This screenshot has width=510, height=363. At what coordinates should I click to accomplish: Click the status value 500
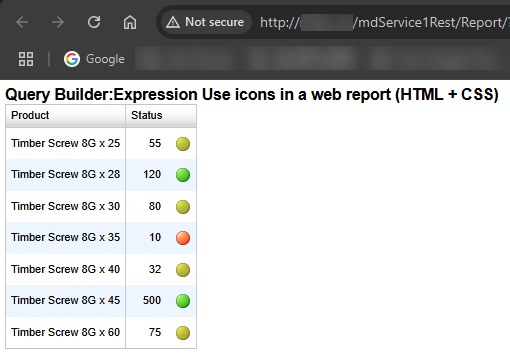coord(152,300)
